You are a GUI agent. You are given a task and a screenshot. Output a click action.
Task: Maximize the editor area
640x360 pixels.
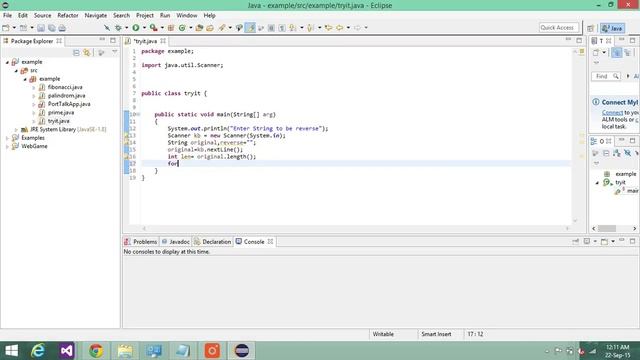[x=579, y=40]
